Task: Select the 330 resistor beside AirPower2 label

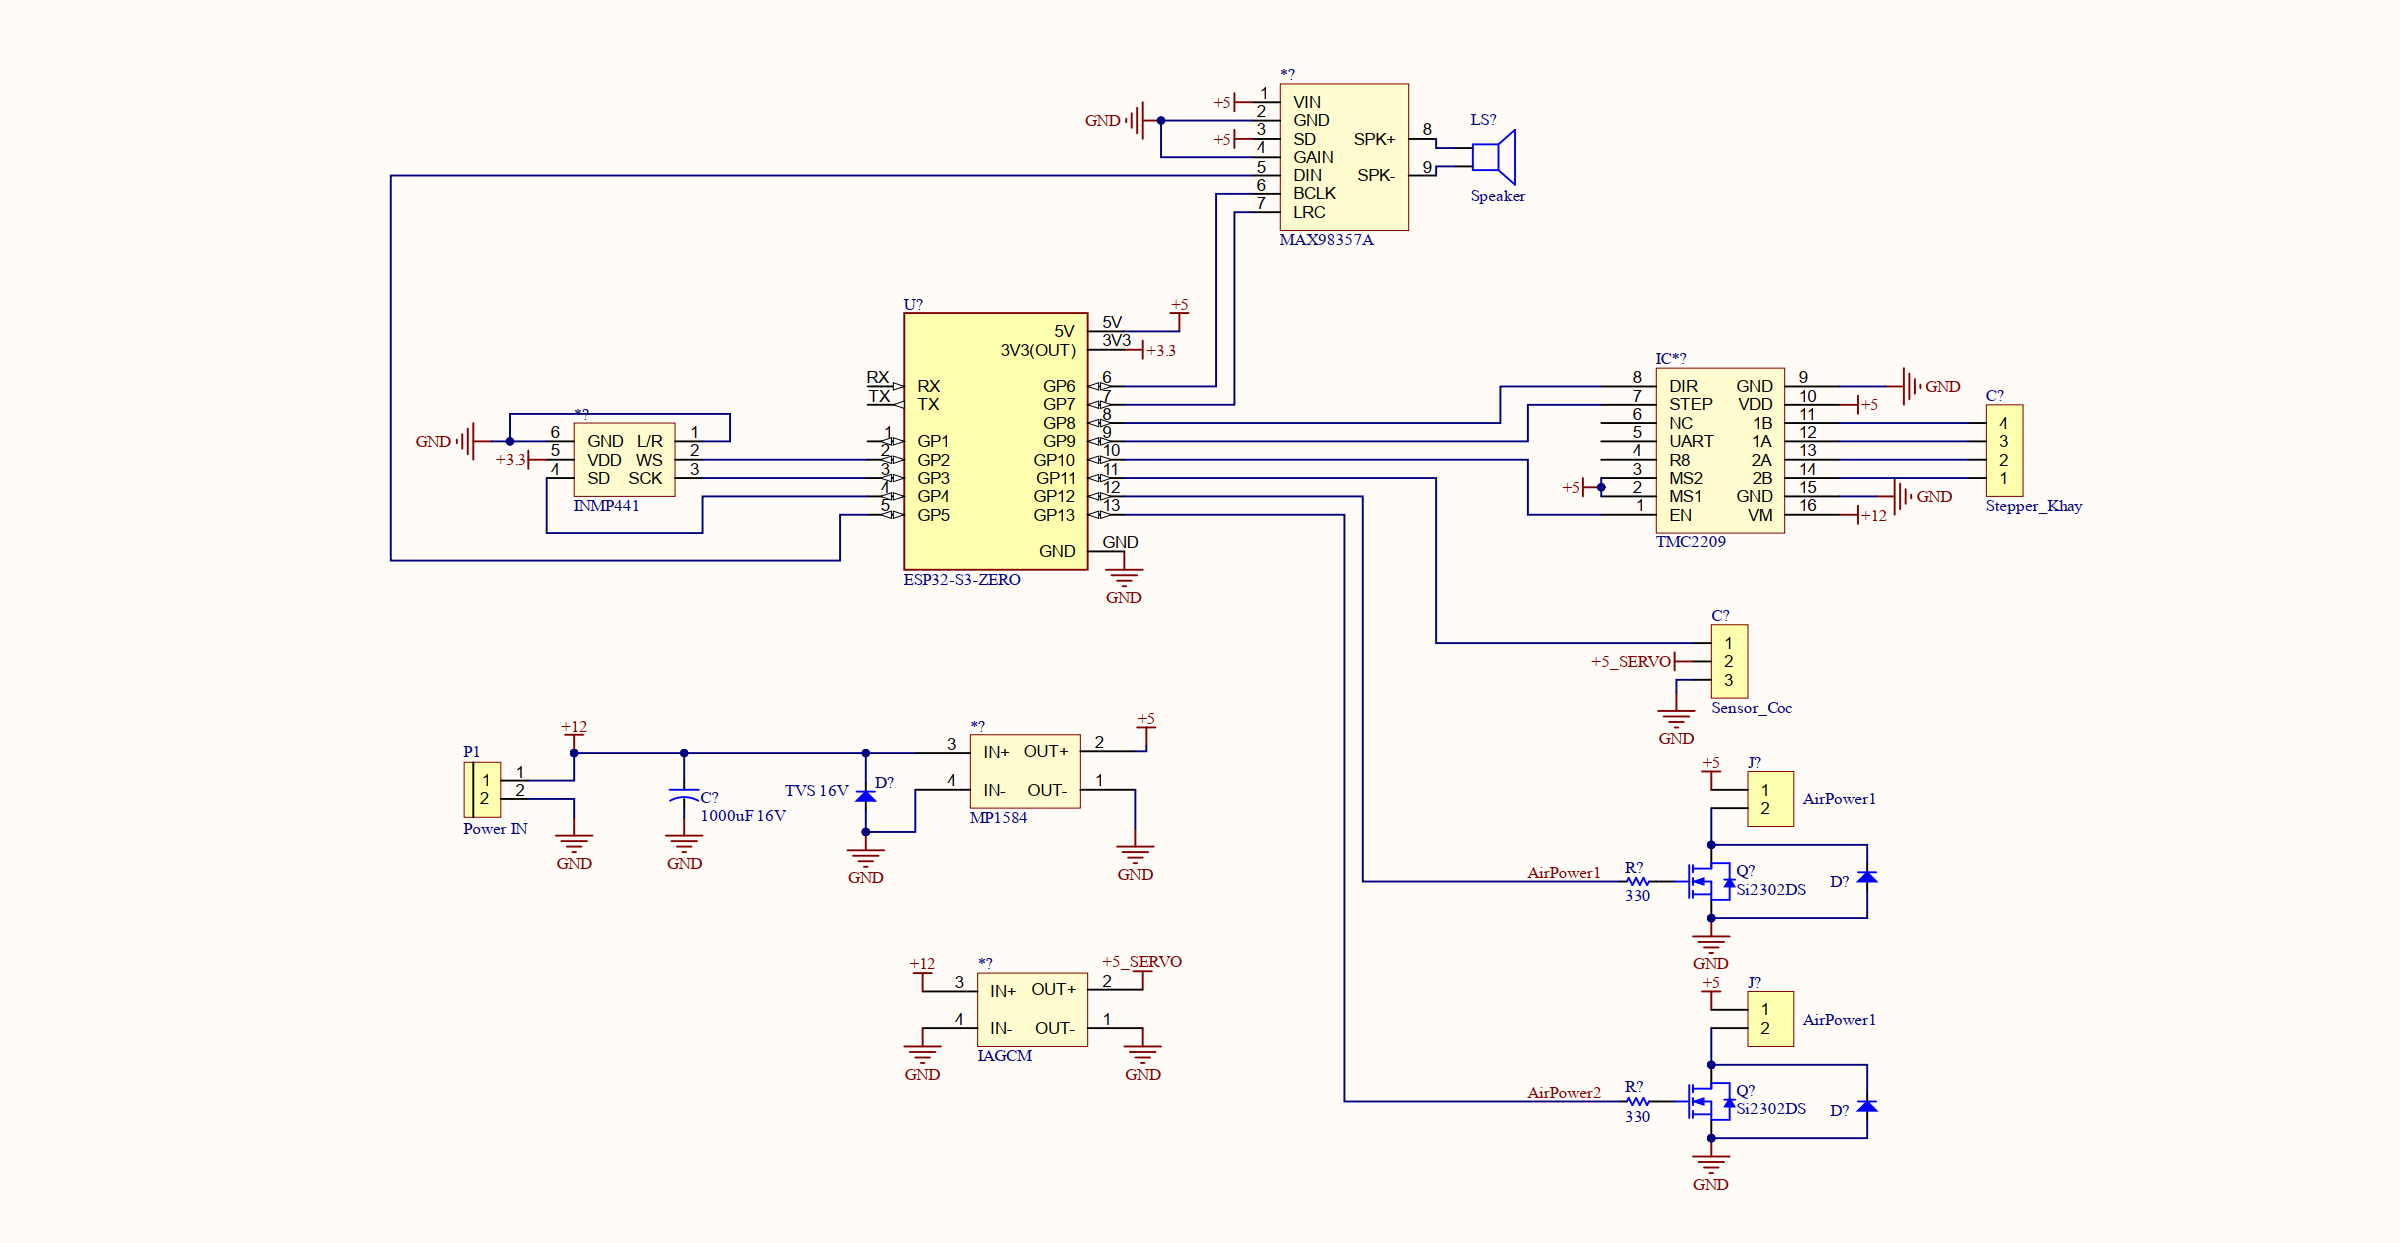Action: click(1637, 1102)
